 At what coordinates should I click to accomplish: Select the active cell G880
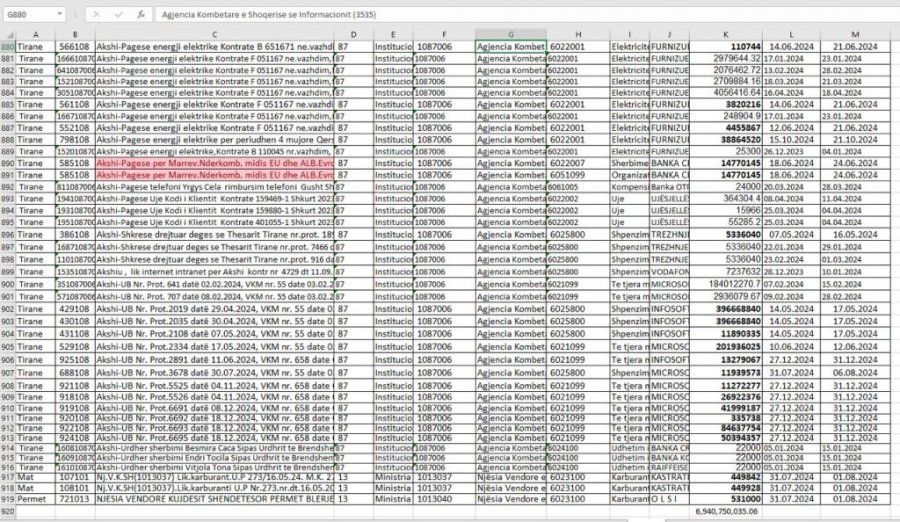pyautogui.click(x=510, y=46)
